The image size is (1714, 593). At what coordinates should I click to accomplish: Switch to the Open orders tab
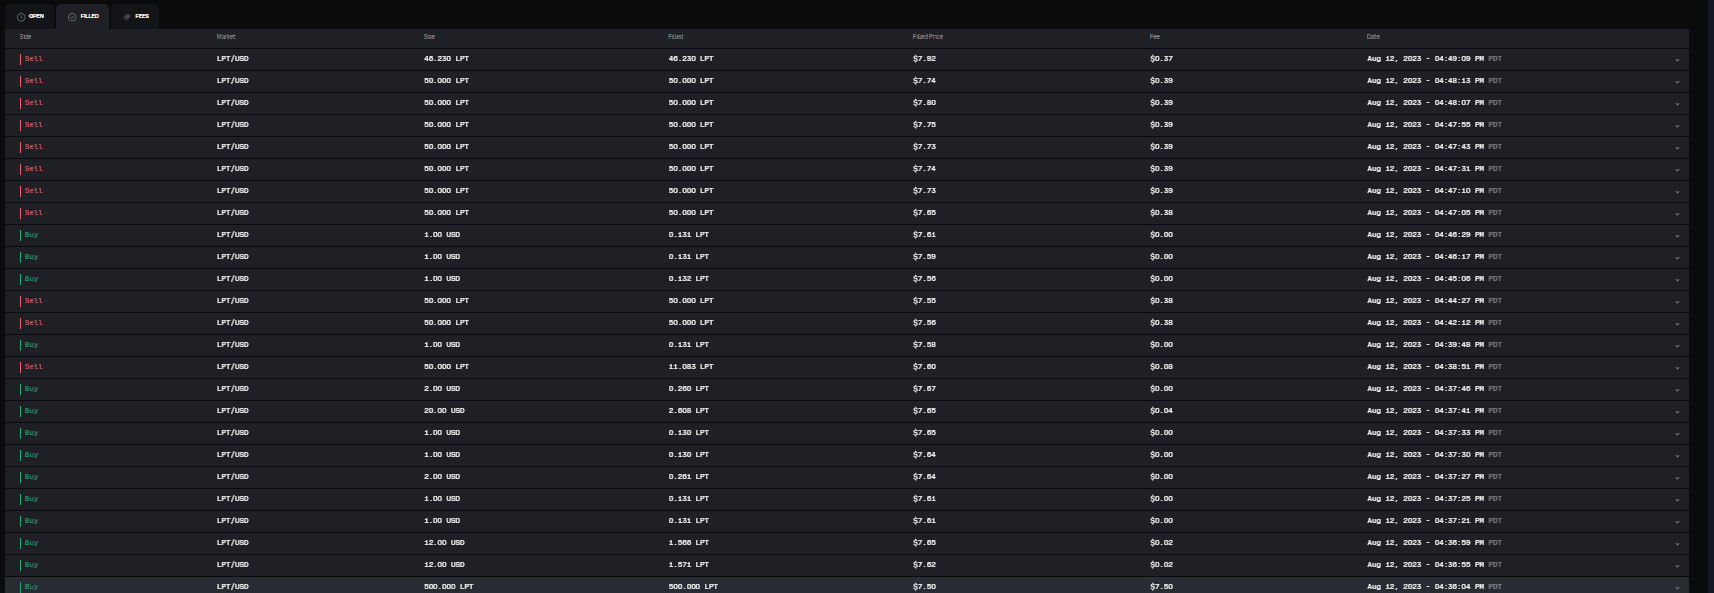coord(31,17)
